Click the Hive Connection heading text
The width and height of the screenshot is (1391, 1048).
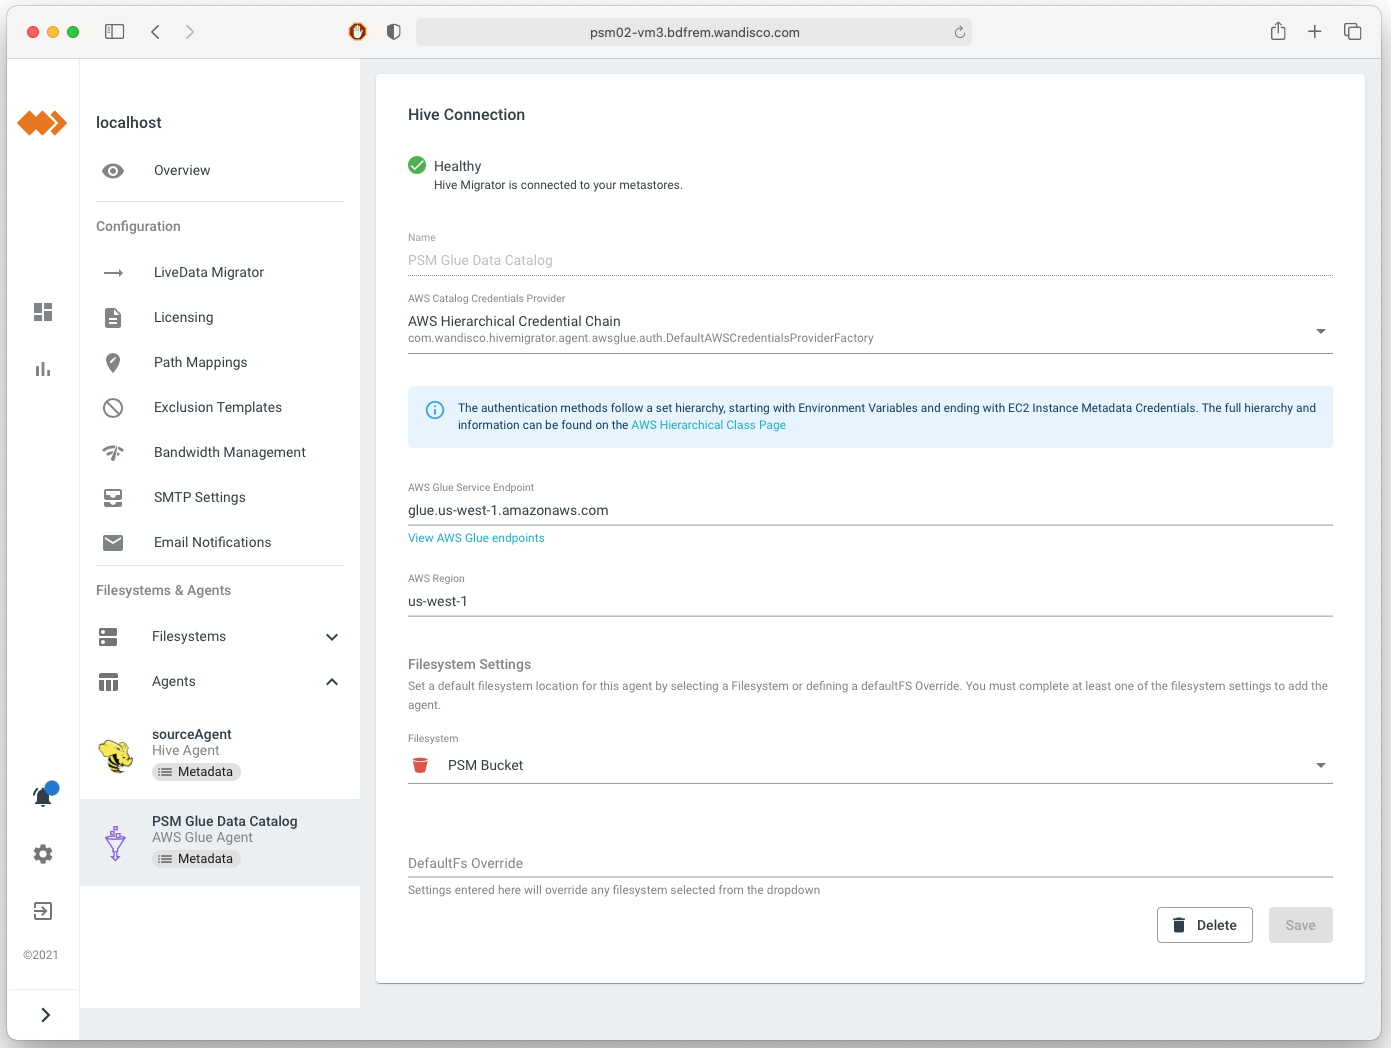point(466,115)
